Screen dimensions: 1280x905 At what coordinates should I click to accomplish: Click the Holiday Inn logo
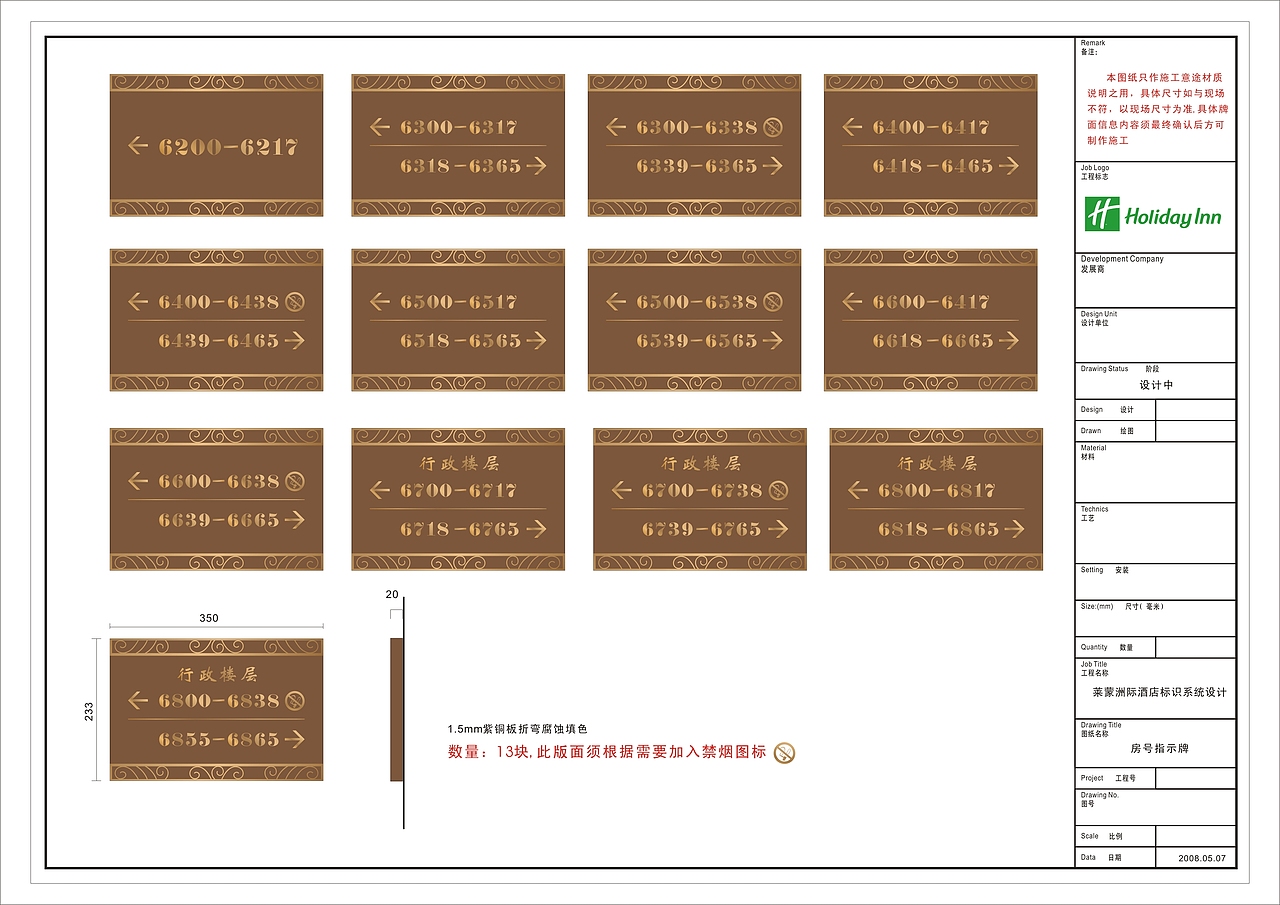point(1153,215)
